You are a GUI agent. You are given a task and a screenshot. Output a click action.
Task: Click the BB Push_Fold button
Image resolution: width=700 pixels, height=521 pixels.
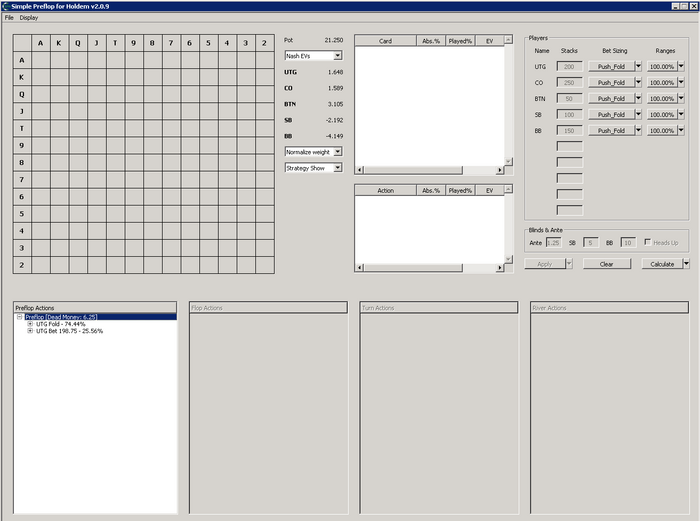click(x=611, y=131)
